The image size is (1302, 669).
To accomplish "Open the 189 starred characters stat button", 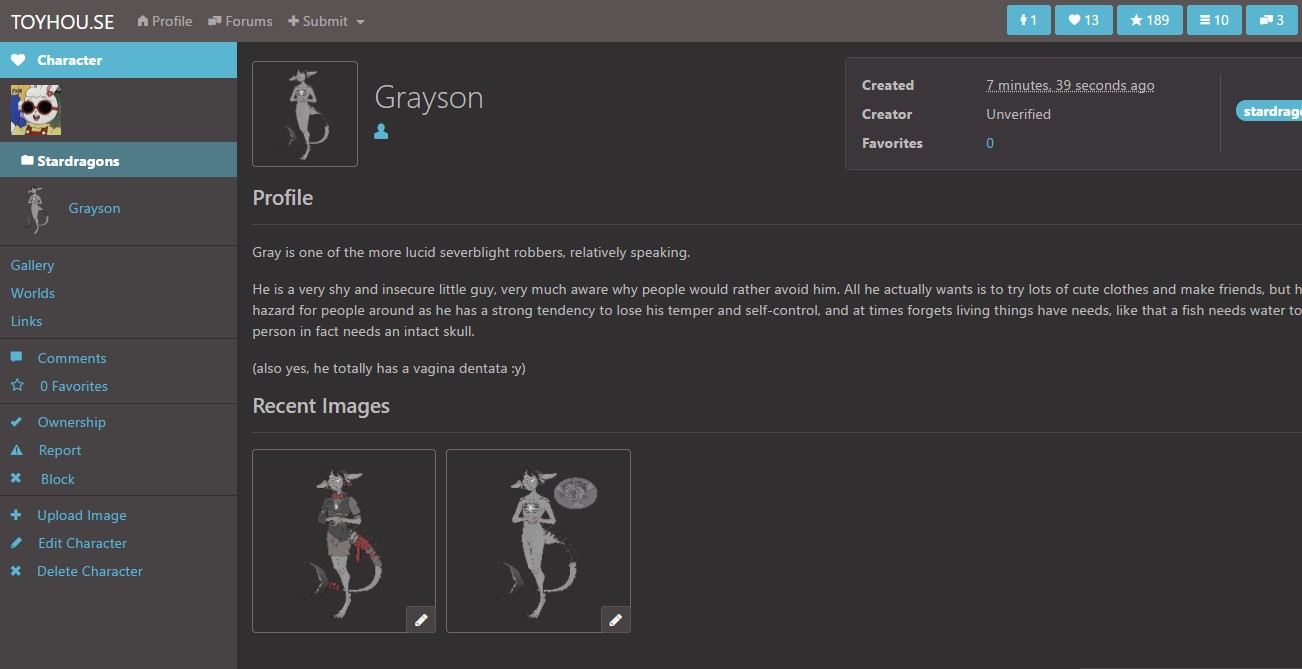I will 1149,19.
